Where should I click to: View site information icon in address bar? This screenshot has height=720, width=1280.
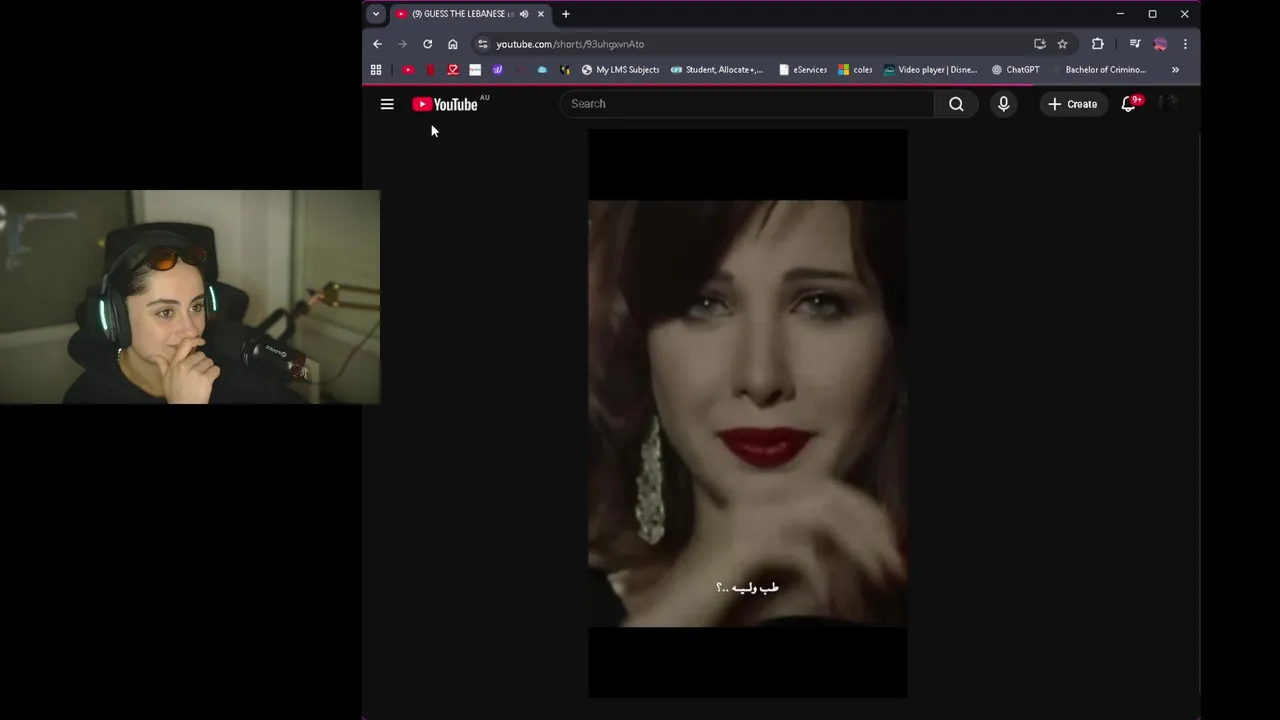tap(482, 44)
